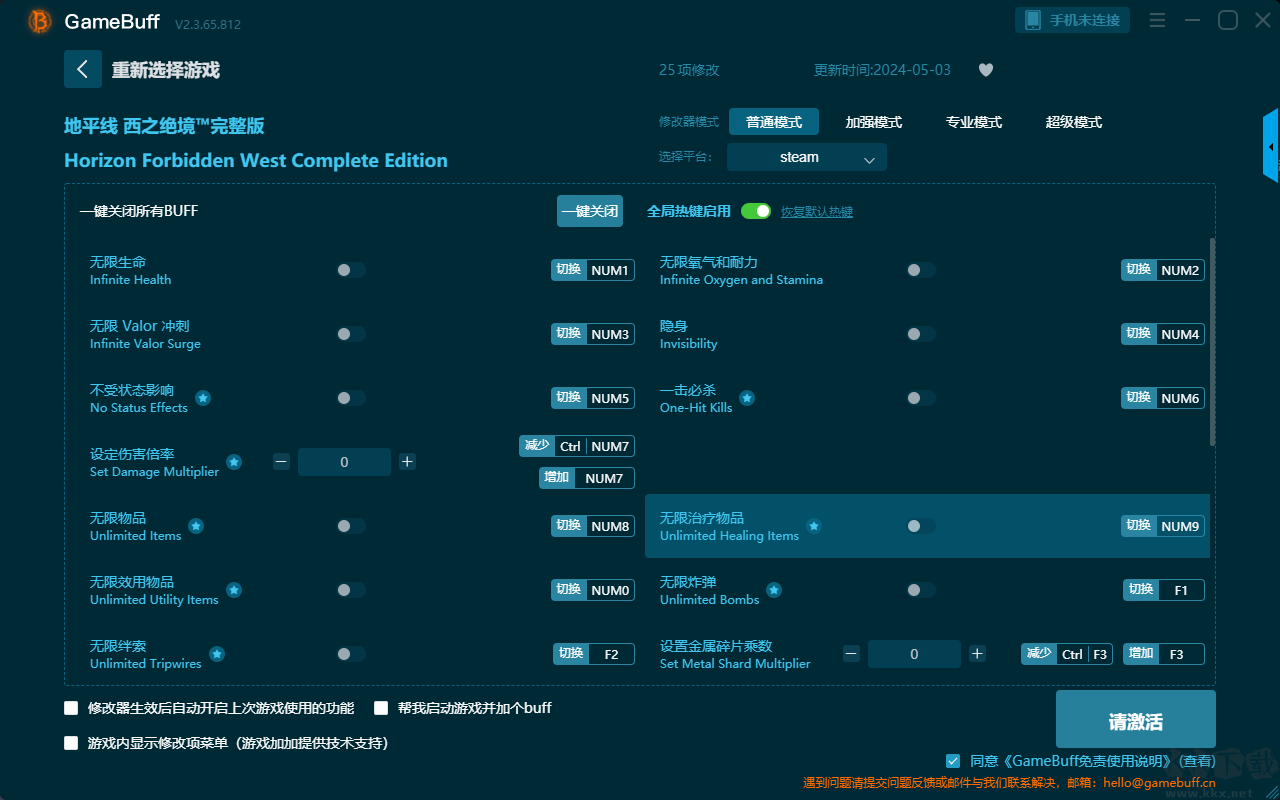Image resolution: width=1280 pixels, height=800 pixels.
Task: Click the NUM5 hotkey for No Status Effects
Action: tap(593, 398)
